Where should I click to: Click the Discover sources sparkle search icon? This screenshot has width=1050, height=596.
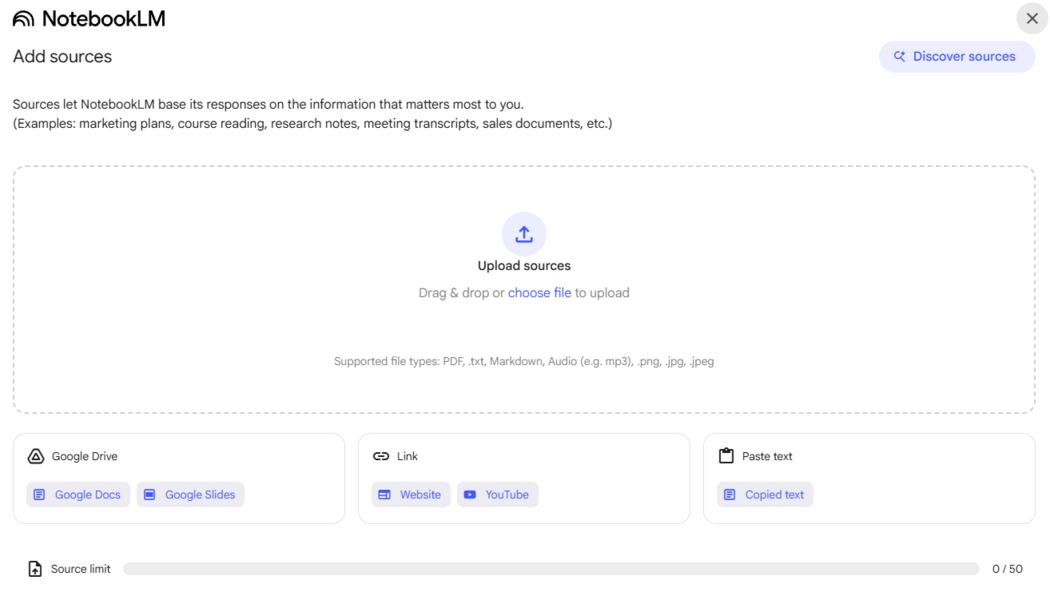(x=899, y=56)
